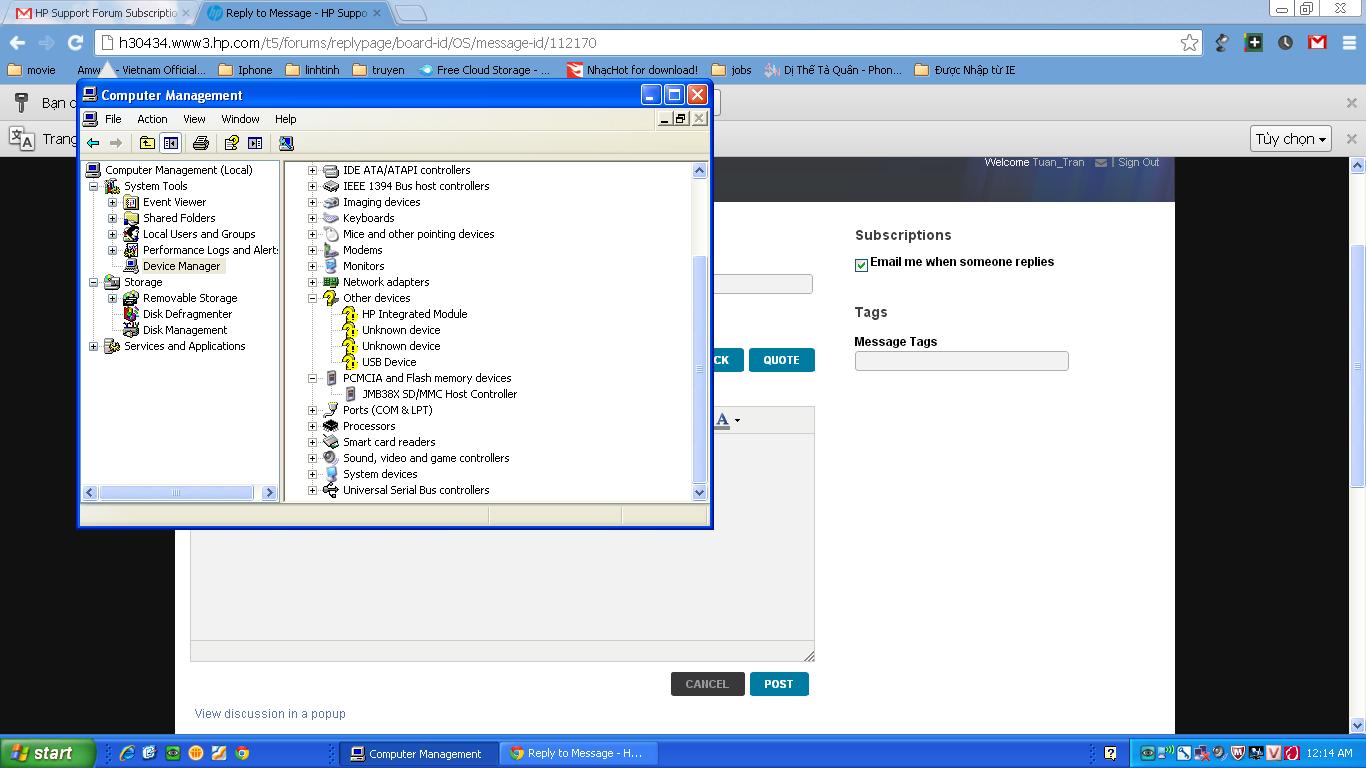The height and width of the screenshot is (768, 1366).
Task: Click the Show/Hide Action Pane toolbar icon
Action: coord(255,143)
